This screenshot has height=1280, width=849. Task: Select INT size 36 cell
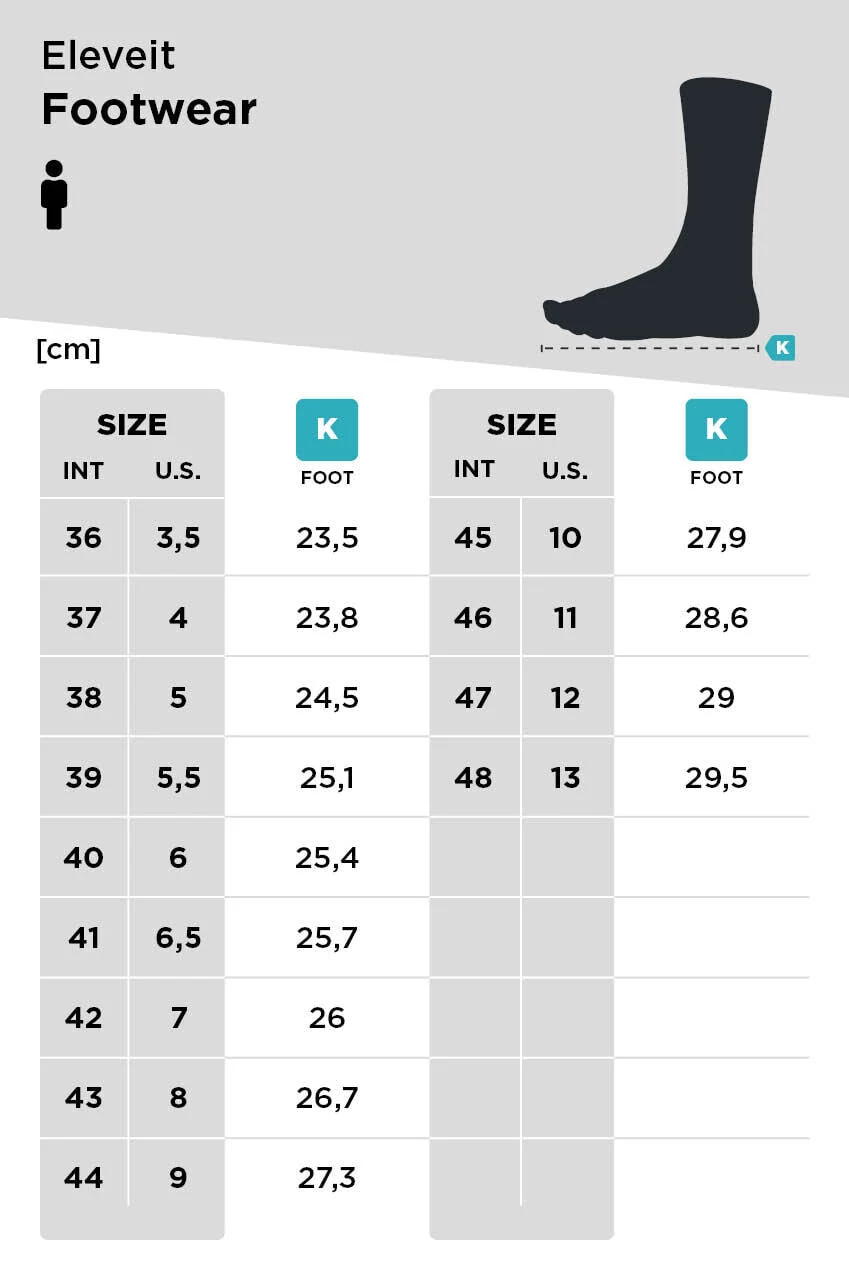point(84,537)
